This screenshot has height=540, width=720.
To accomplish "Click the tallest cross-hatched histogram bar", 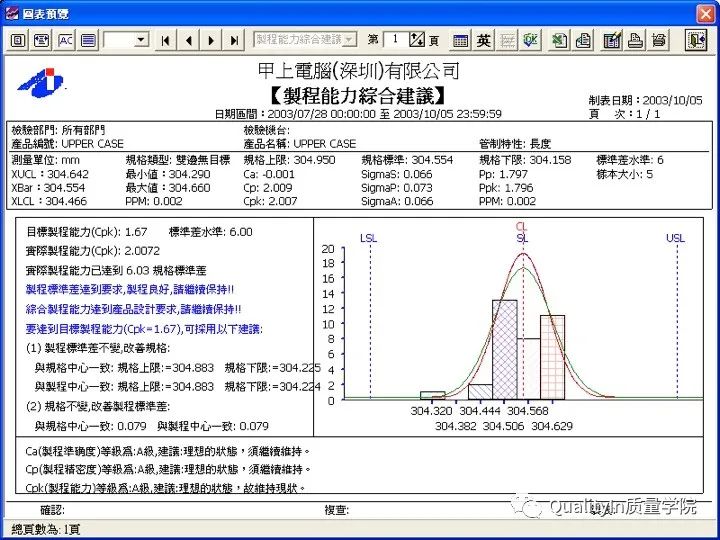I will [505, 350].
